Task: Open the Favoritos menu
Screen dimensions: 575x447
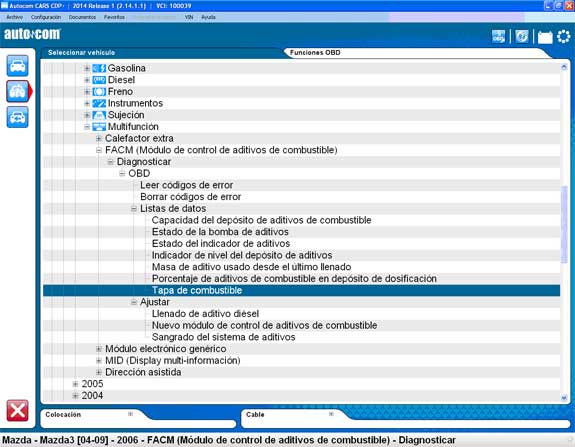Action: point(114,17)
